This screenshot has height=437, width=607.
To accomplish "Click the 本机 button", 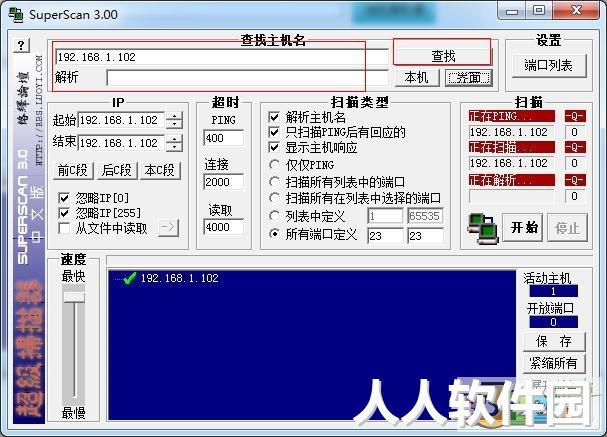I will 417,78.
